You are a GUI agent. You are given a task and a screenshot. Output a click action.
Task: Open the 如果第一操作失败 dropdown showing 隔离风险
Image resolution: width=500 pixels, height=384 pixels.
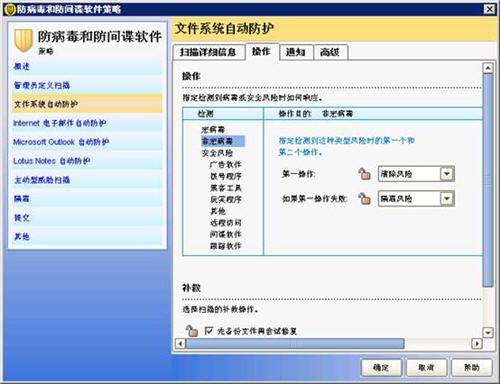[x=416, y=199]
